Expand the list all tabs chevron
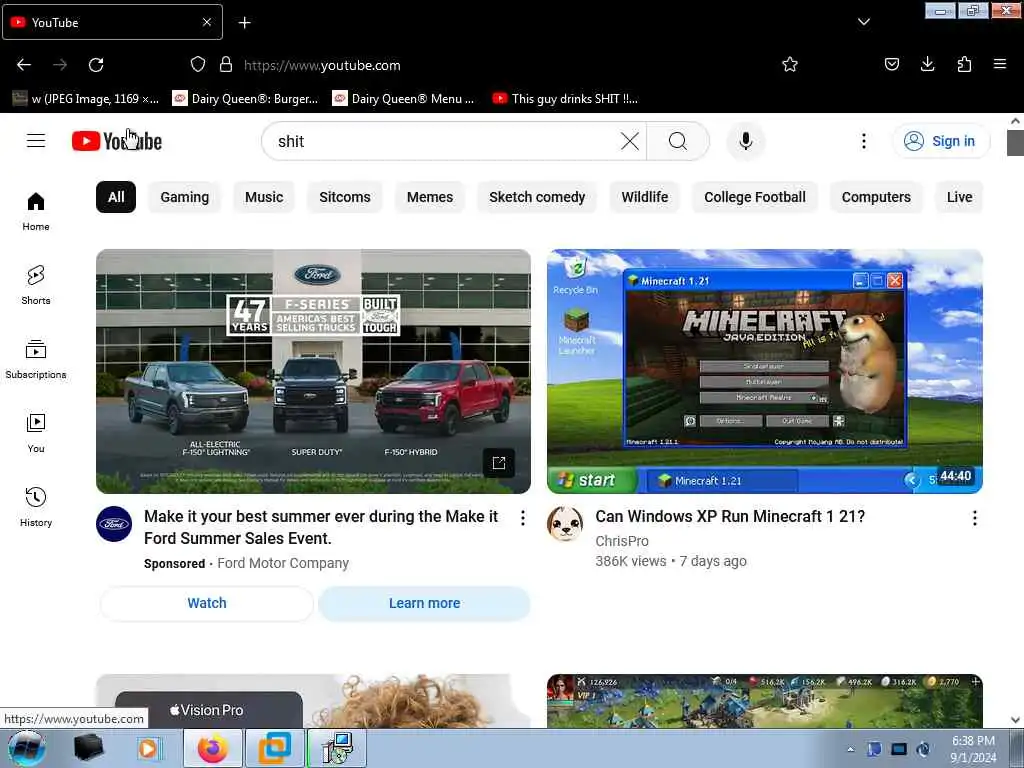Image resolution: width=1024 pixels, height=768 pixels. 863,22
